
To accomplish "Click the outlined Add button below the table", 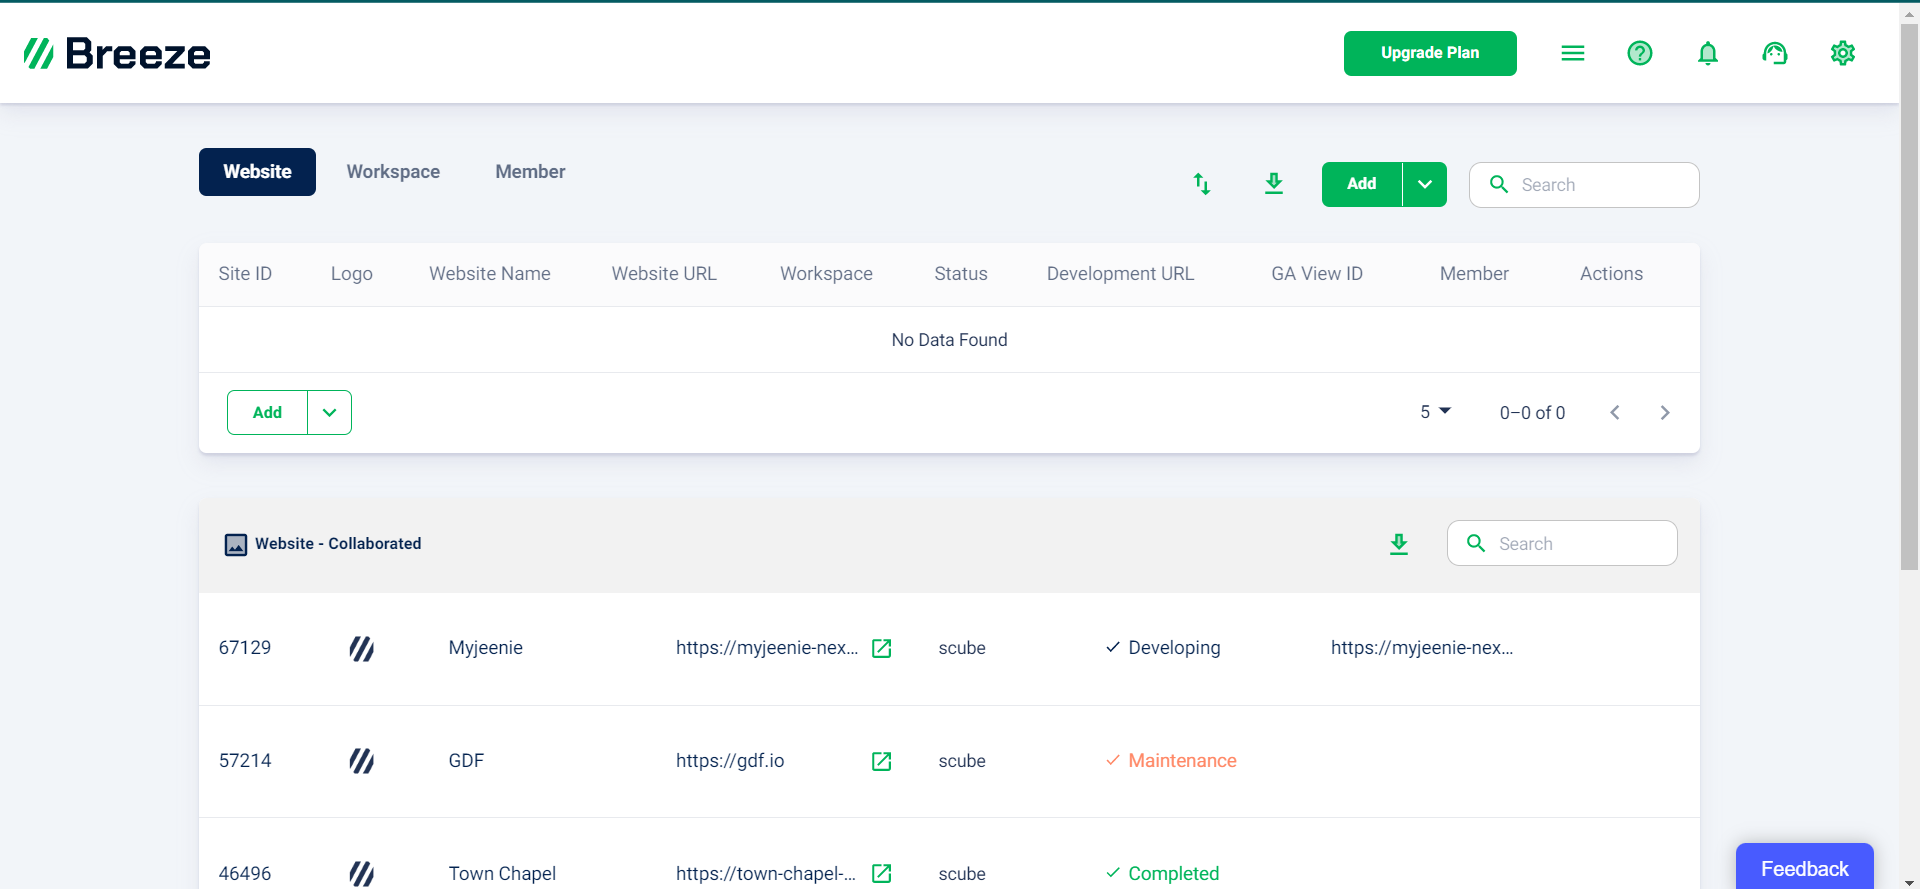I will coord(267,412).
